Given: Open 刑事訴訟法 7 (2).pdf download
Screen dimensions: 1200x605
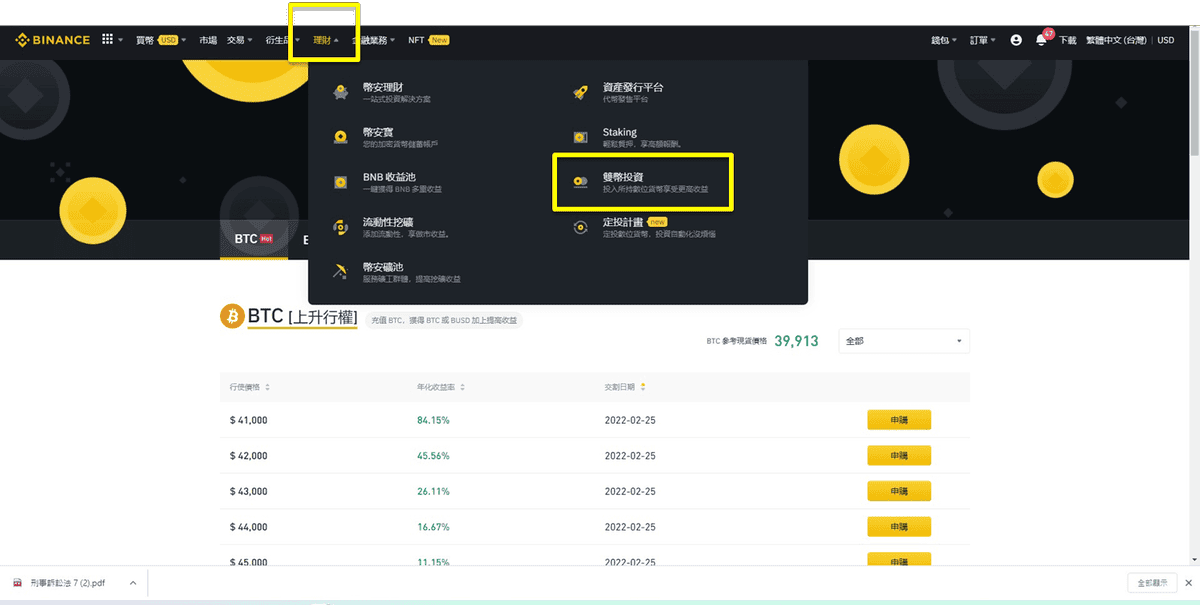Looking at the screenshot, I should click(x=68, y=582).
